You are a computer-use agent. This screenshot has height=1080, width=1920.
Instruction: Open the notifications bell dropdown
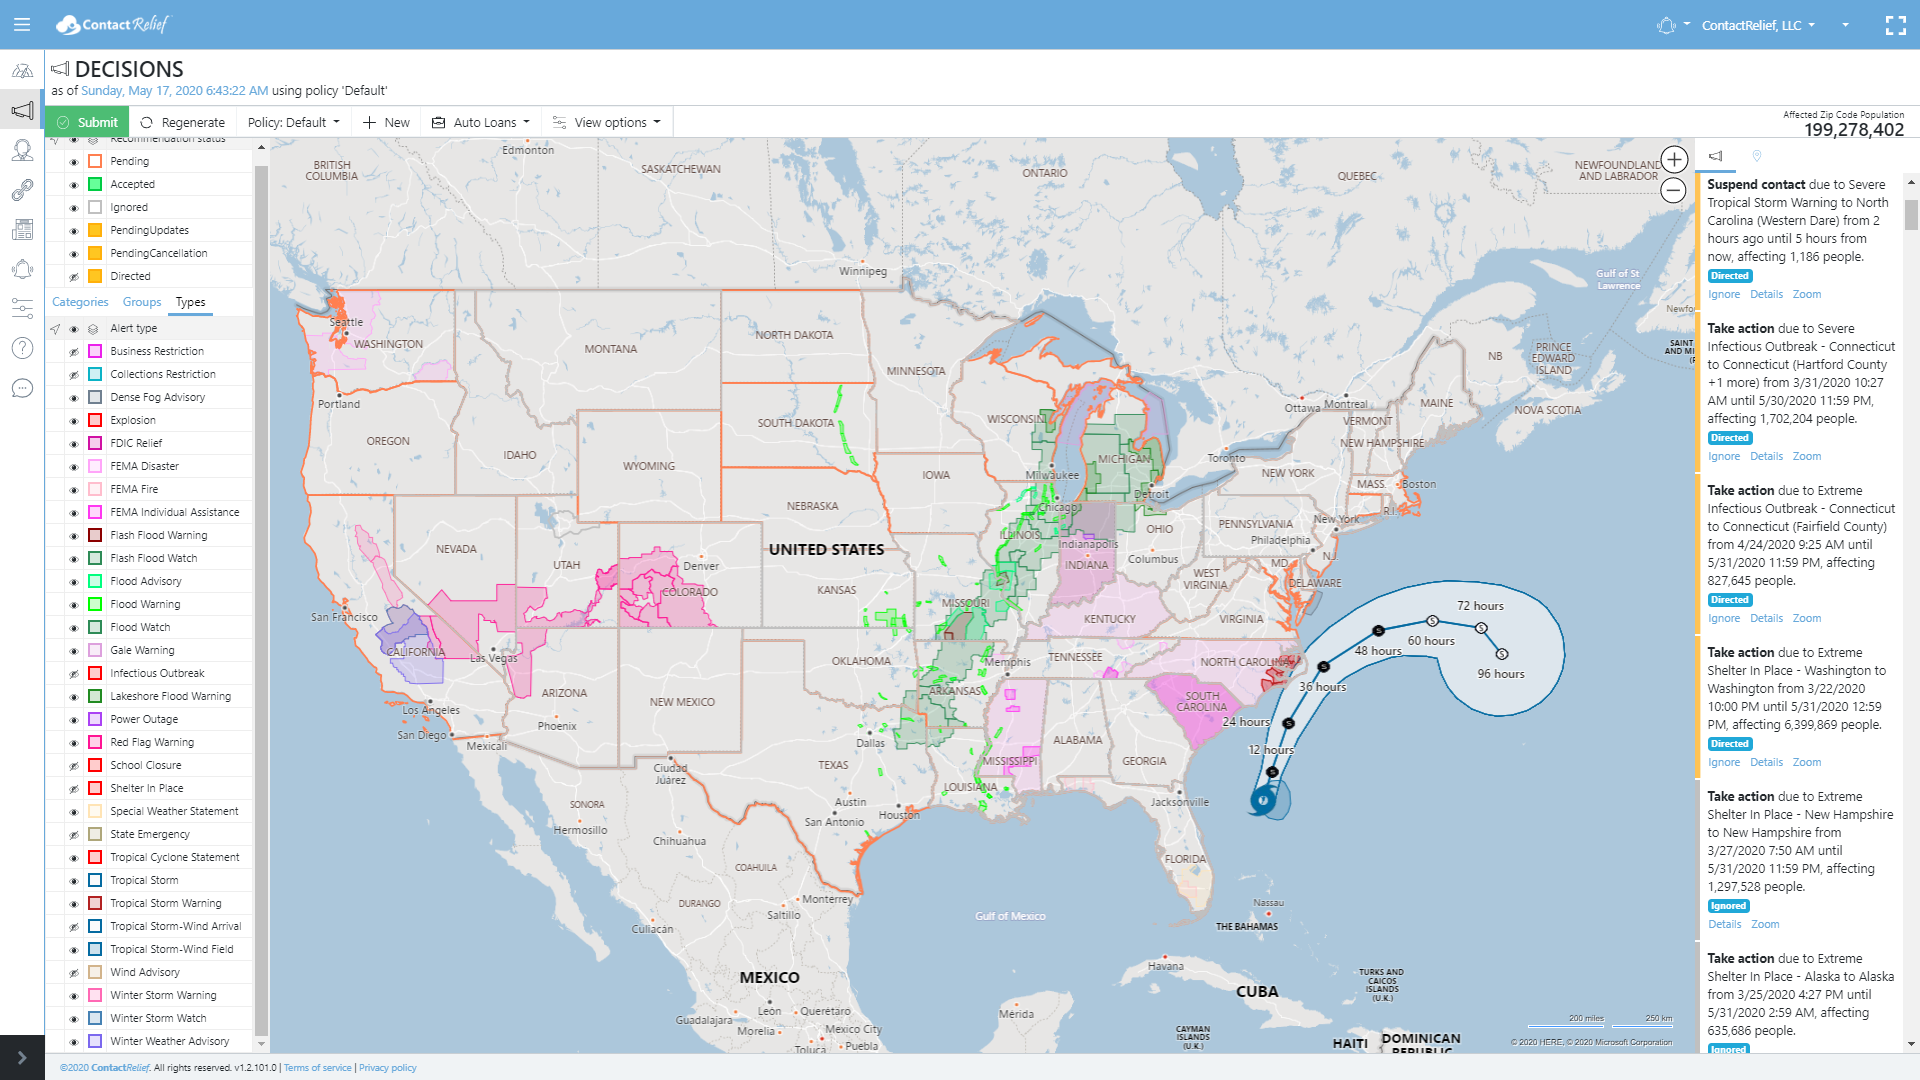click(1673, 25)
